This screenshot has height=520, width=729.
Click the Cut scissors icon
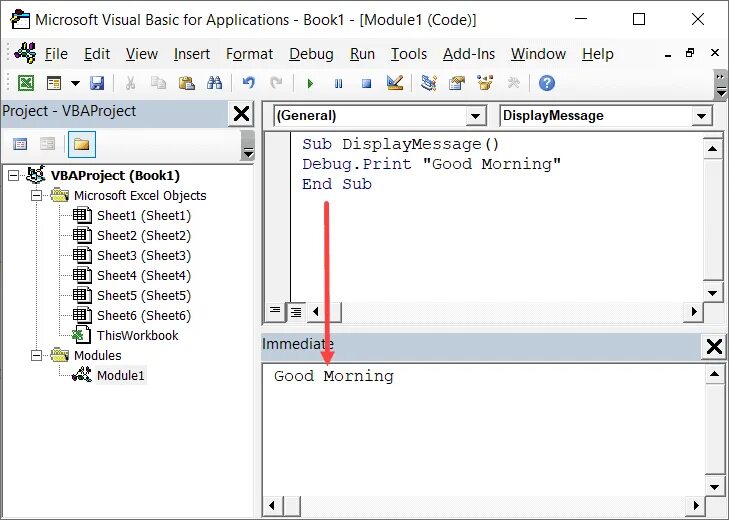pyautogui.click(x=131, y=83)
